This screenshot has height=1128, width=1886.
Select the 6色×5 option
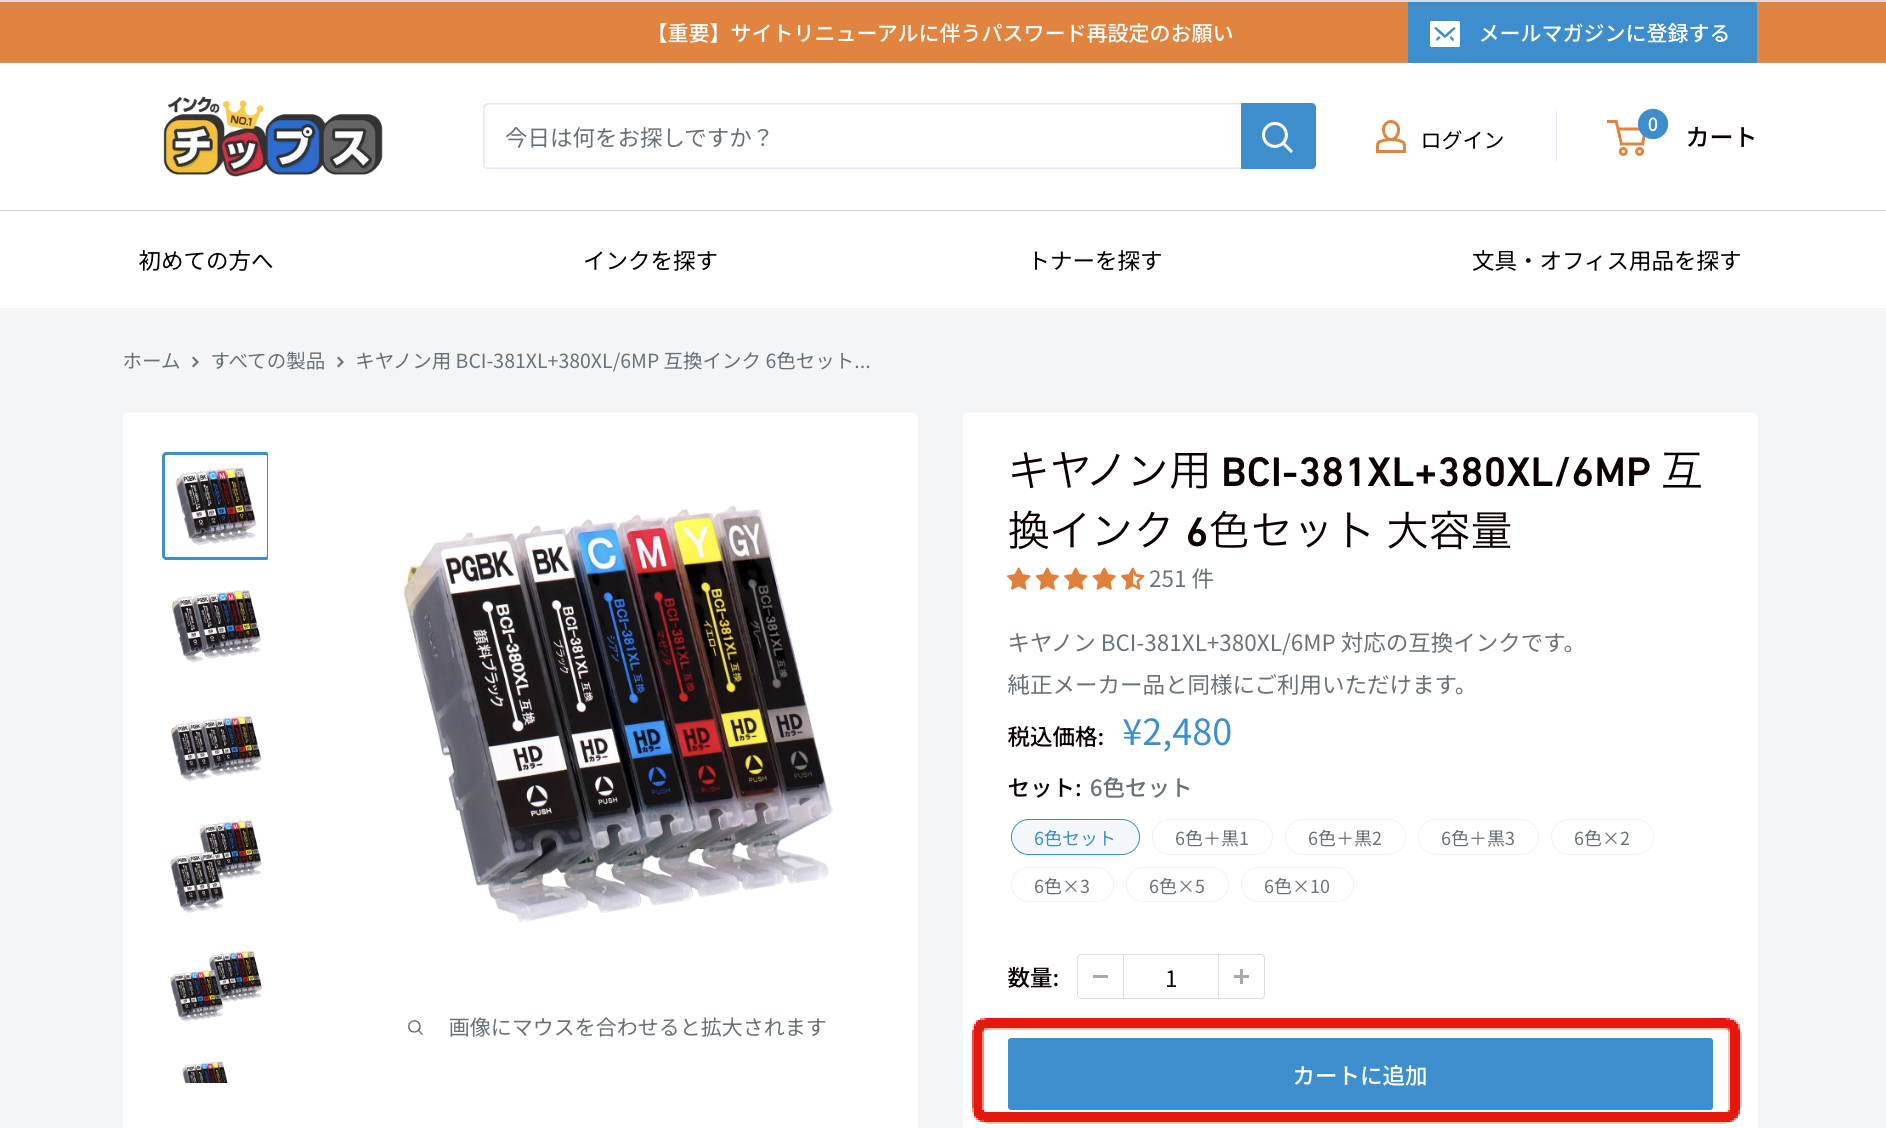pyautogui.click(x=1177, y=886)
